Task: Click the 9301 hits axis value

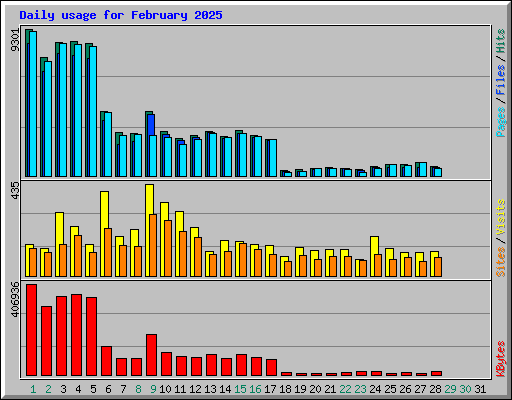Action: [x=15, y=40]
